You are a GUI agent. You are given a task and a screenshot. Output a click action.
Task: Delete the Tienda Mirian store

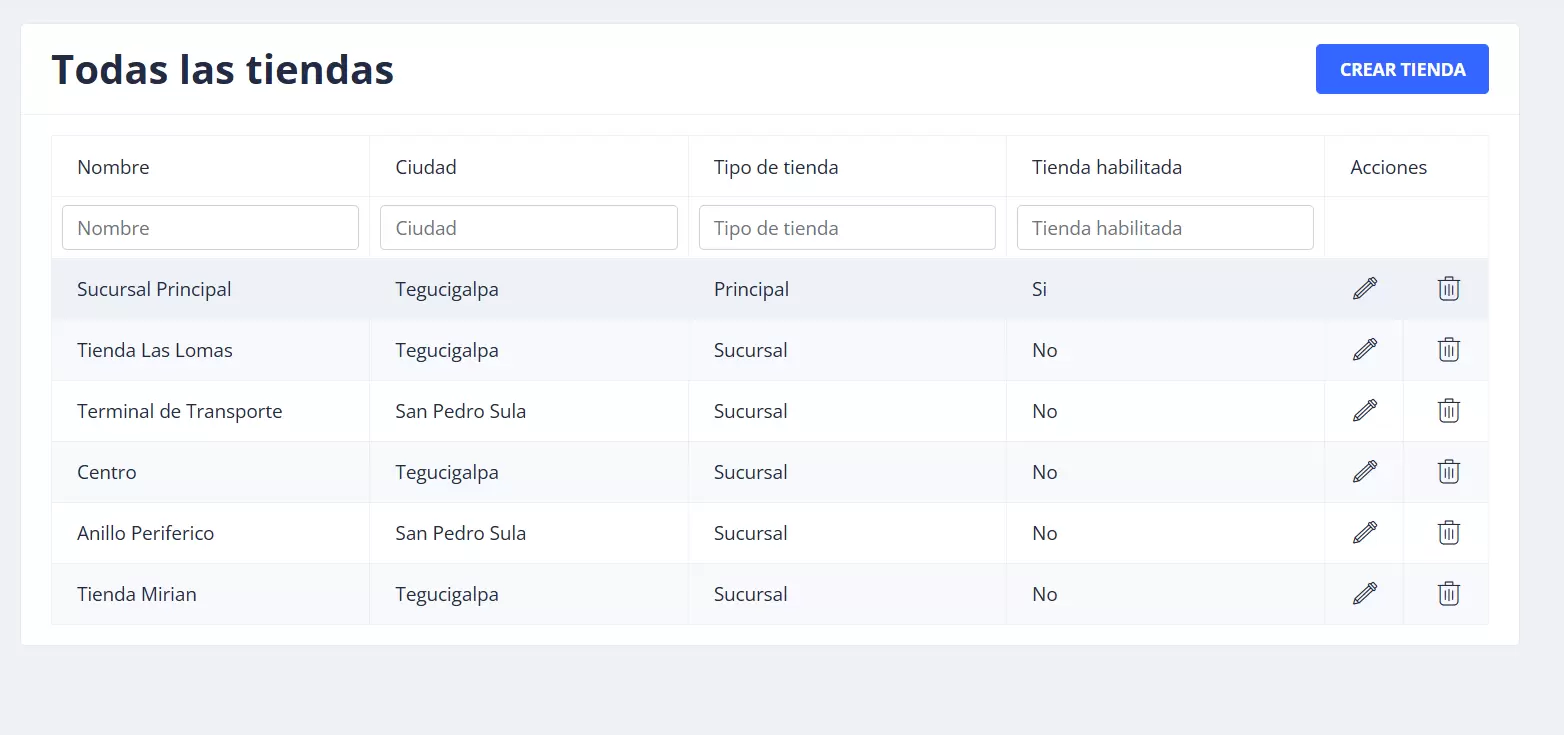pos(1448,594)
